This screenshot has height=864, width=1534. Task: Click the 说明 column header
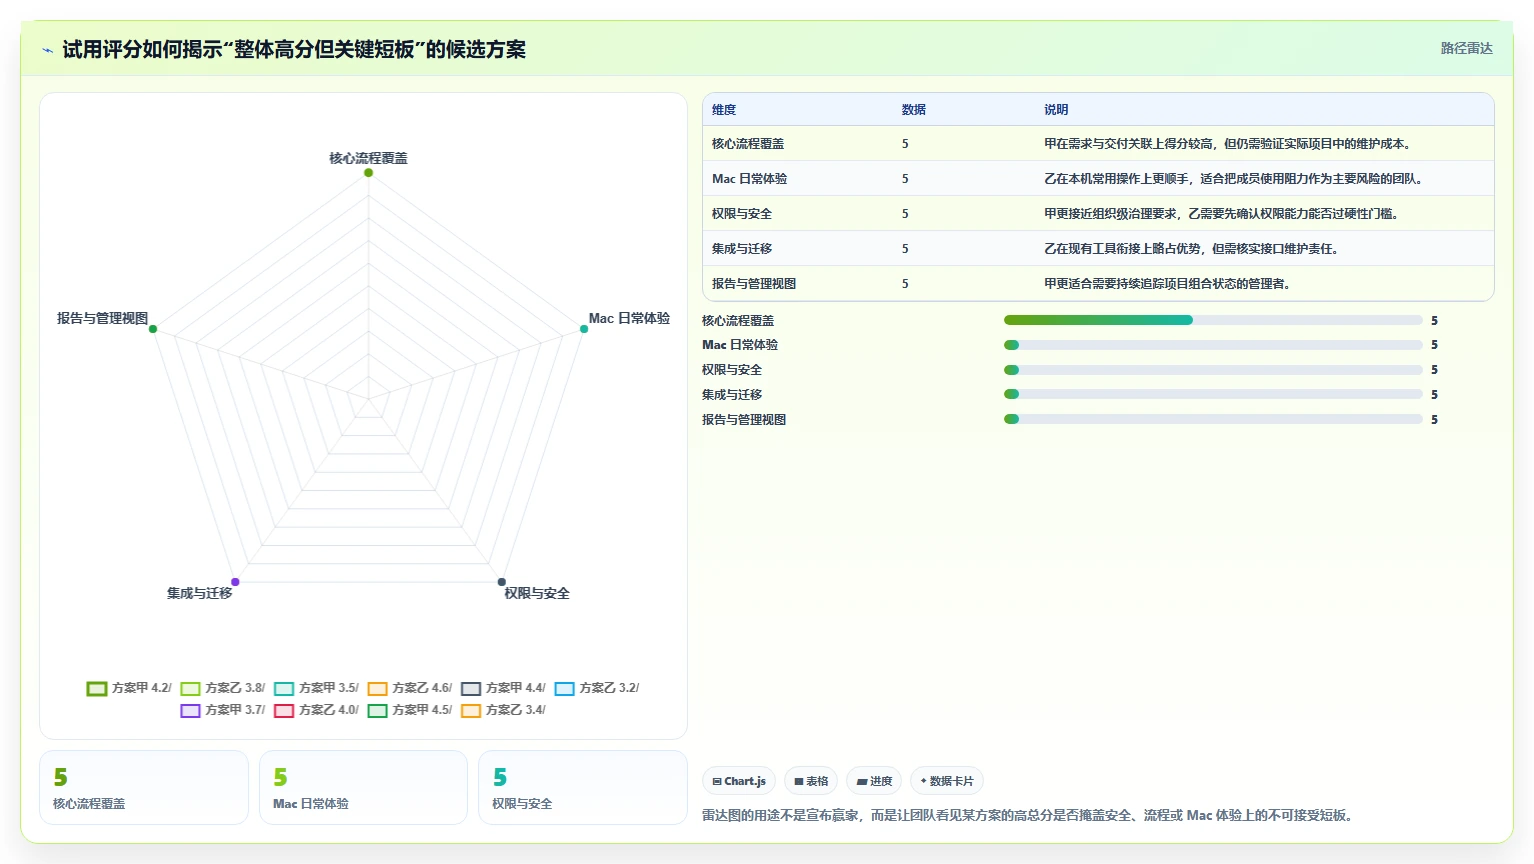point(1056,110)
